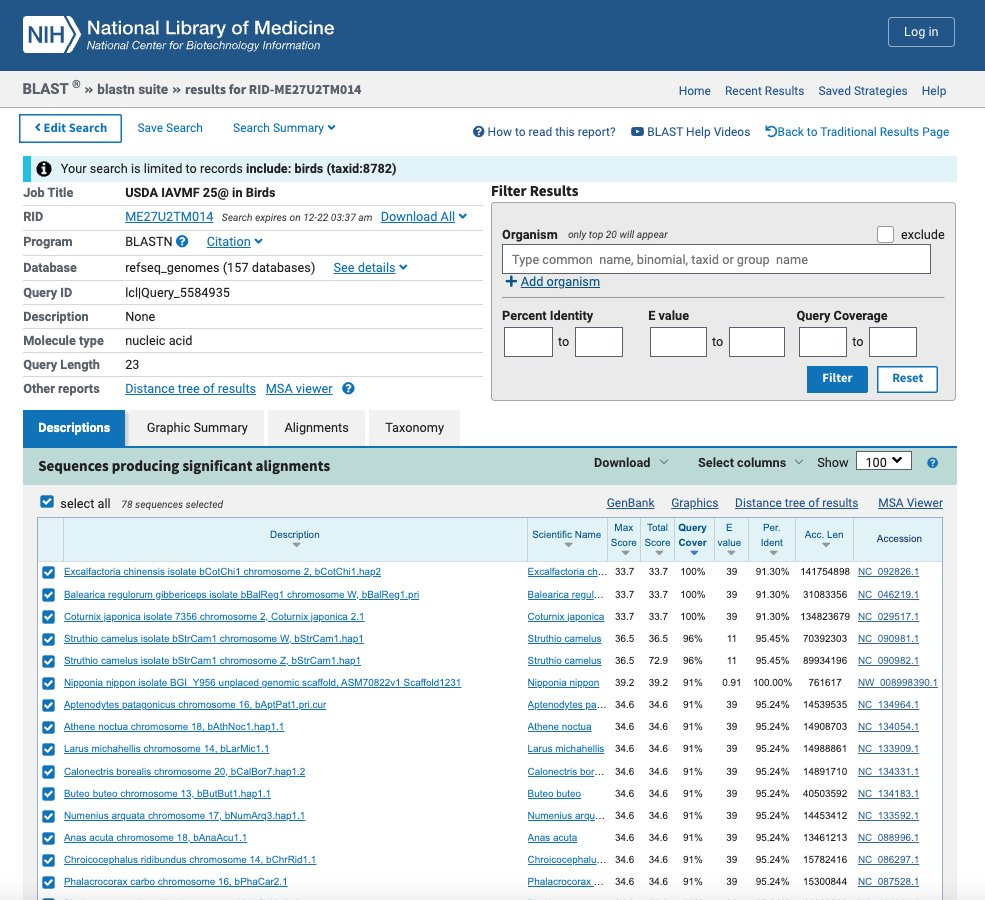Click the Reset filter button
This screenshot has height=900, width=985.
point(907,379)
